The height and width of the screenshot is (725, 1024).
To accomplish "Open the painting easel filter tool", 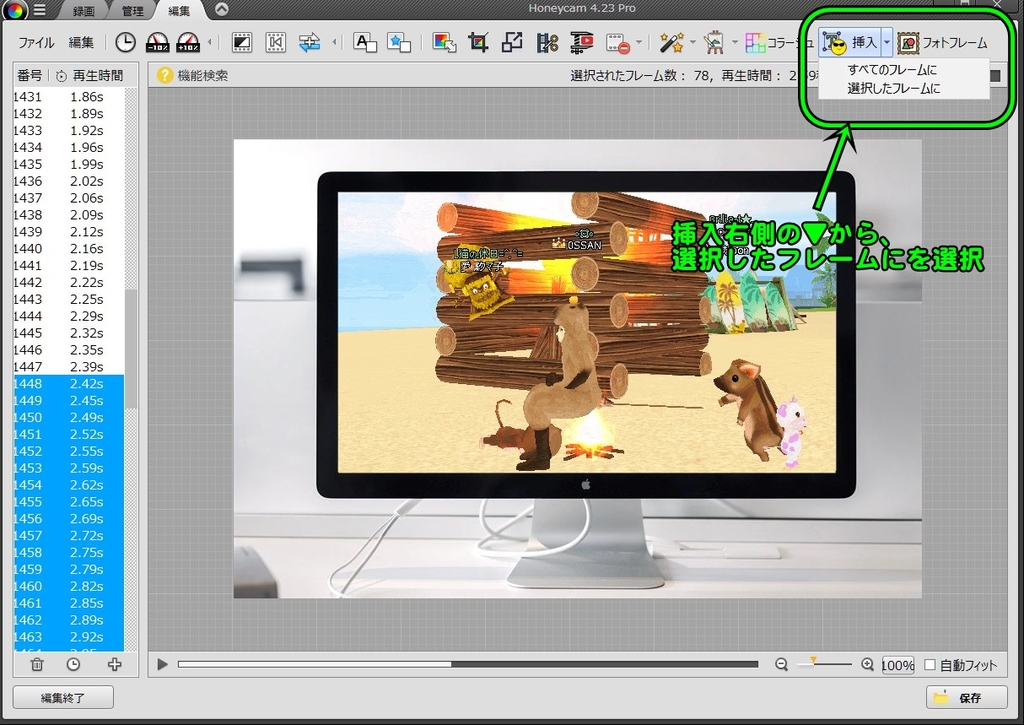I will 714,43.
